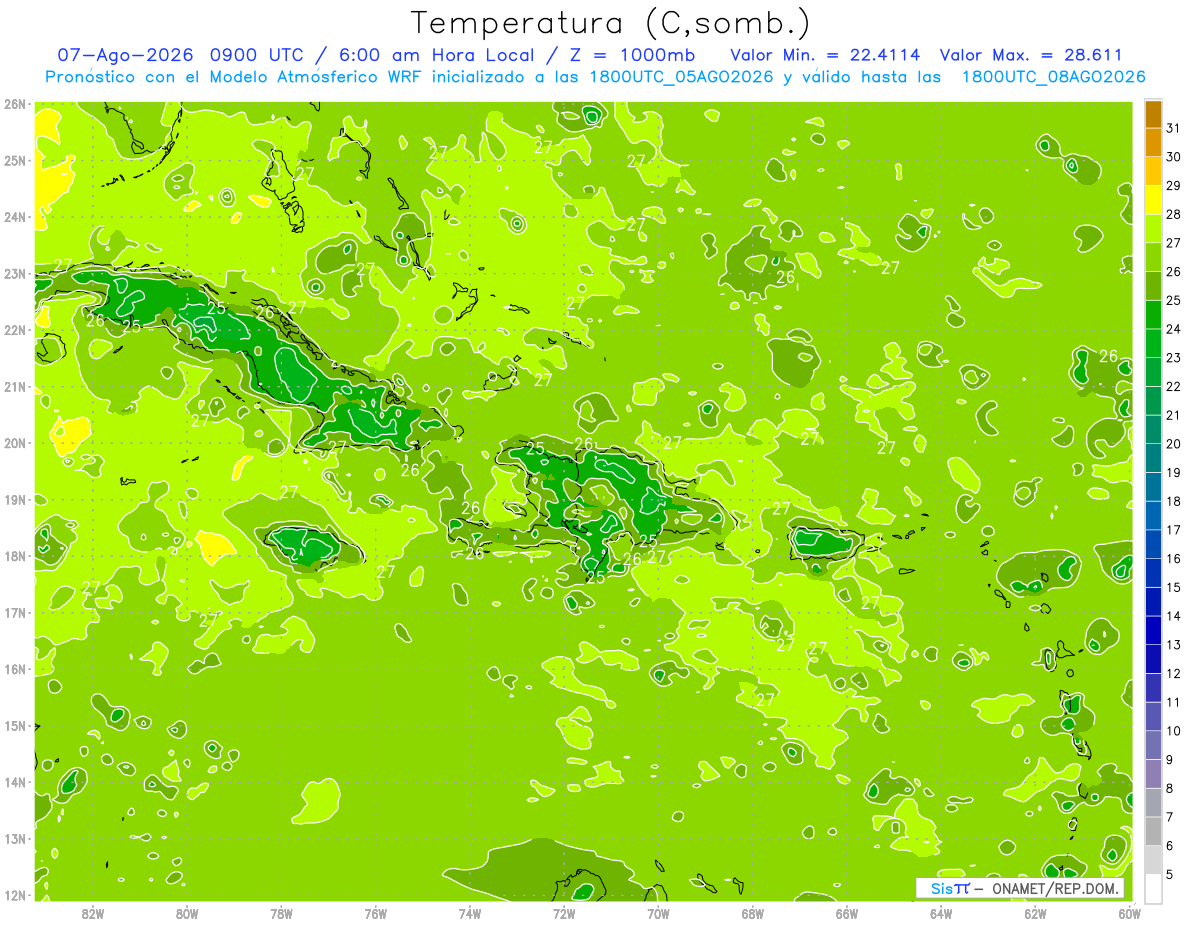Screen dimensions: 1200x927
Task: Click the yellow swatch between 28 and 29
Action: 1153,200
